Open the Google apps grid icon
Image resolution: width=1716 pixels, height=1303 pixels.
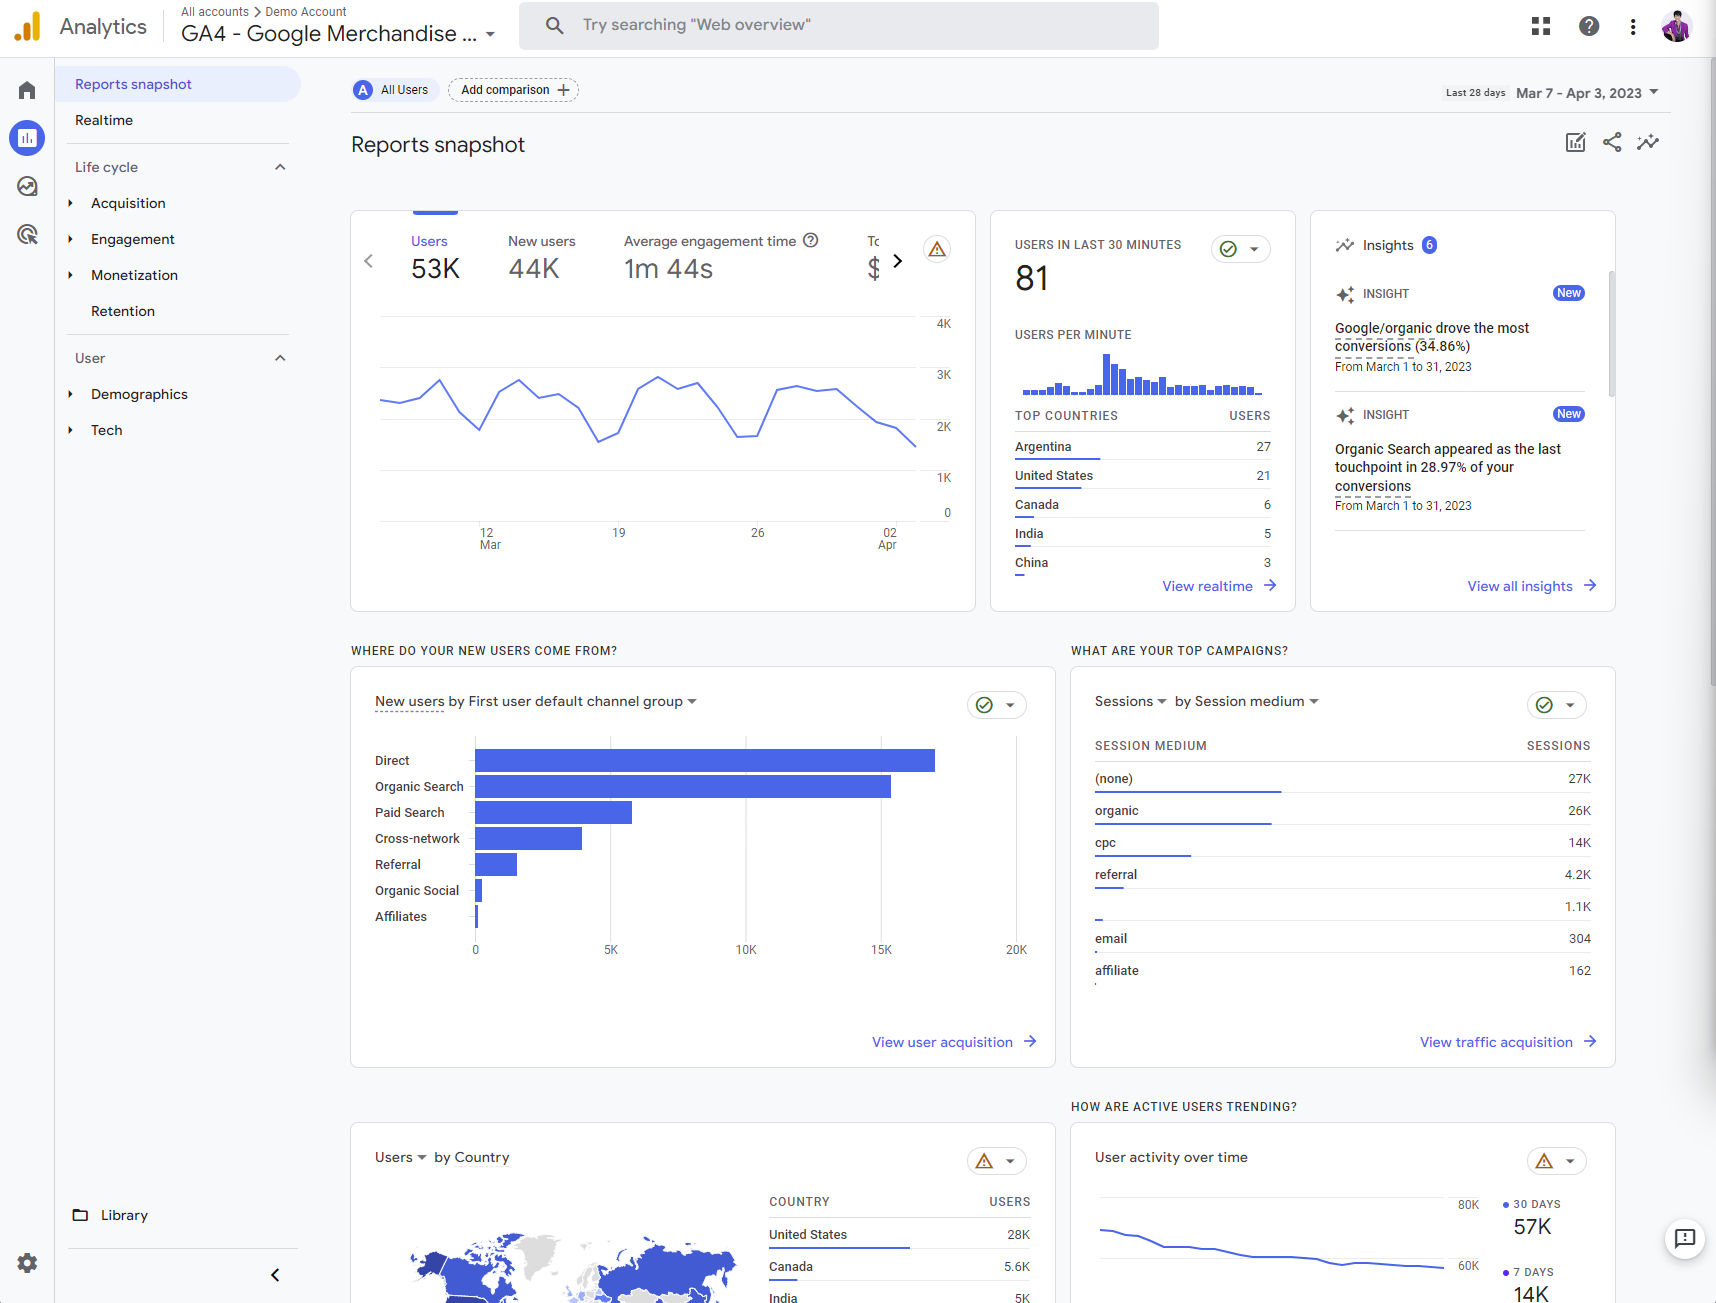click(x=1541, y=25)
